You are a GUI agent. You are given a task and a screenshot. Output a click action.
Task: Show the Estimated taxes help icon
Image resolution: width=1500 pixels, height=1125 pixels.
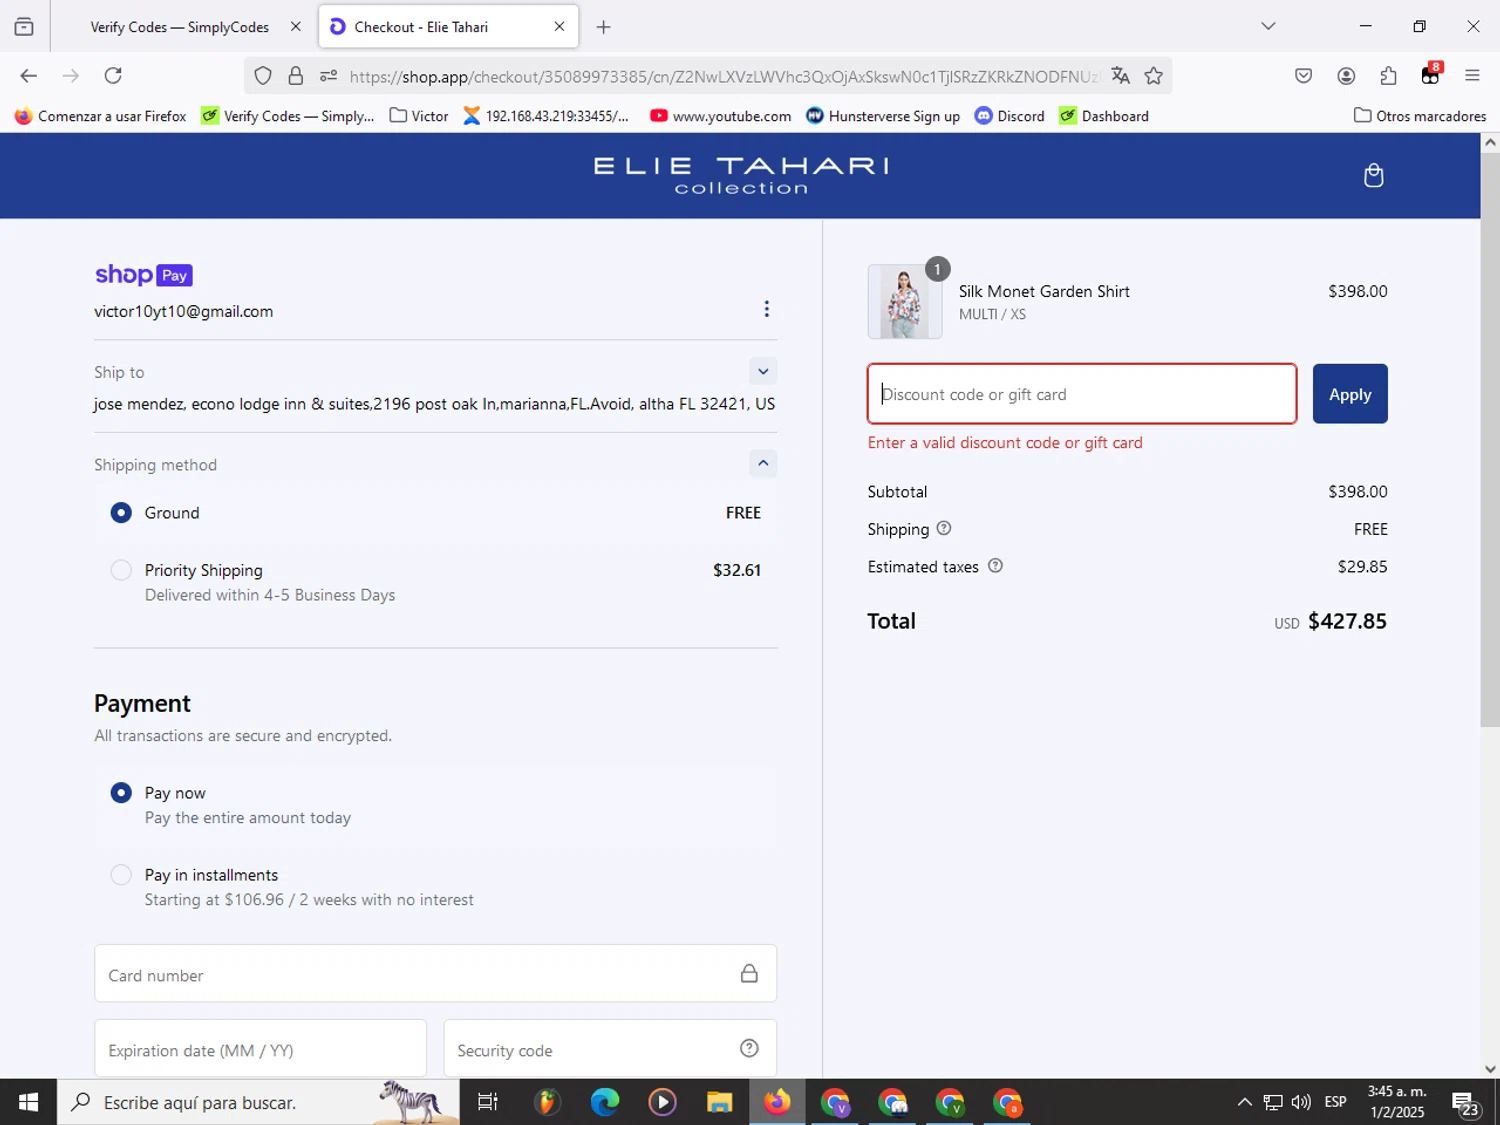point(995,566)
